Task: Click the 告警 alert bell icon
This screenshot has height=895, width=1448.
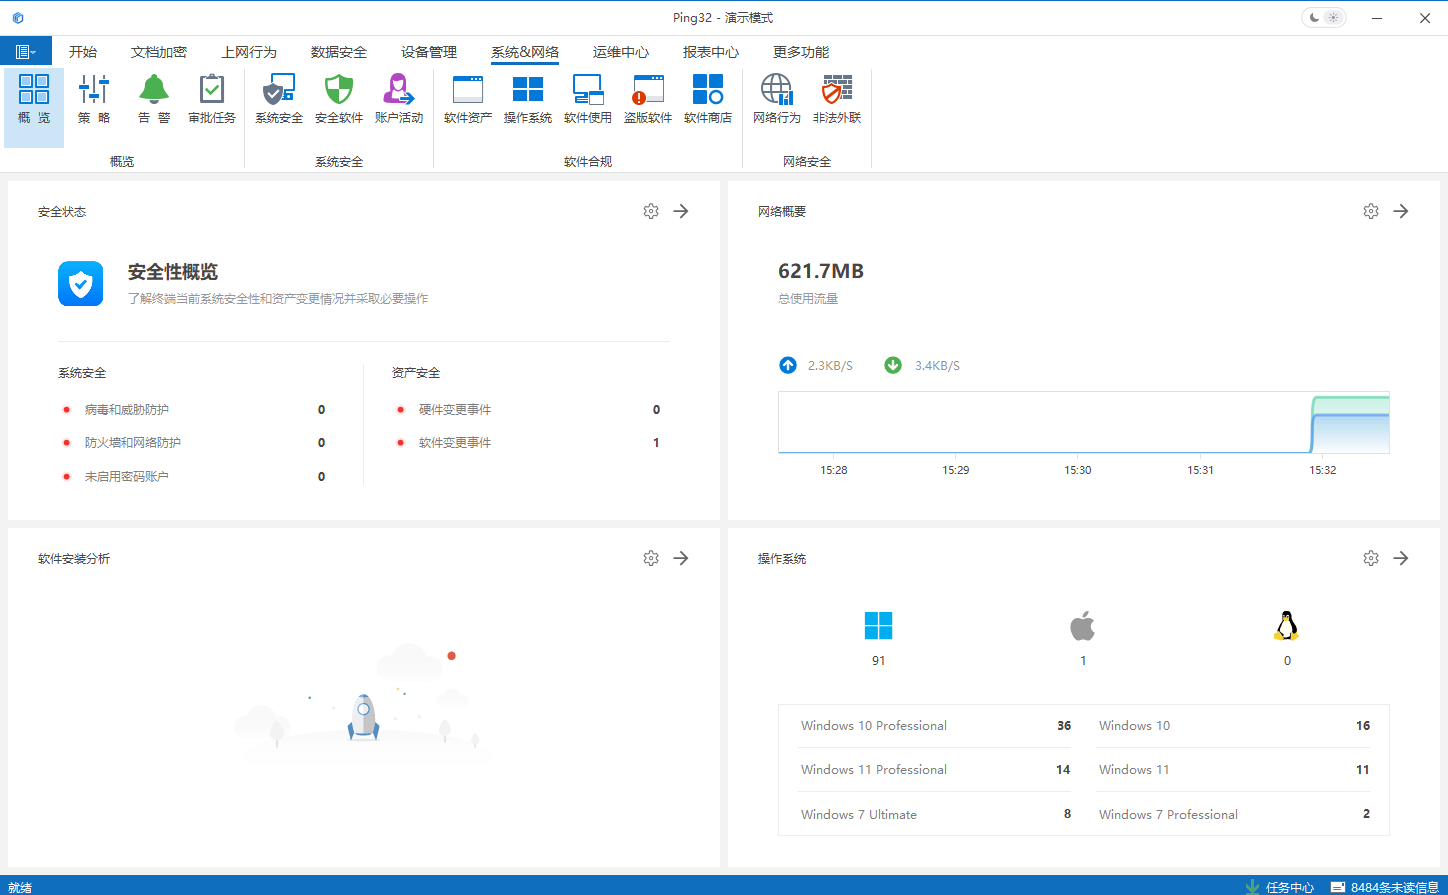Action: pyautogui.click(x=154, y=99)
